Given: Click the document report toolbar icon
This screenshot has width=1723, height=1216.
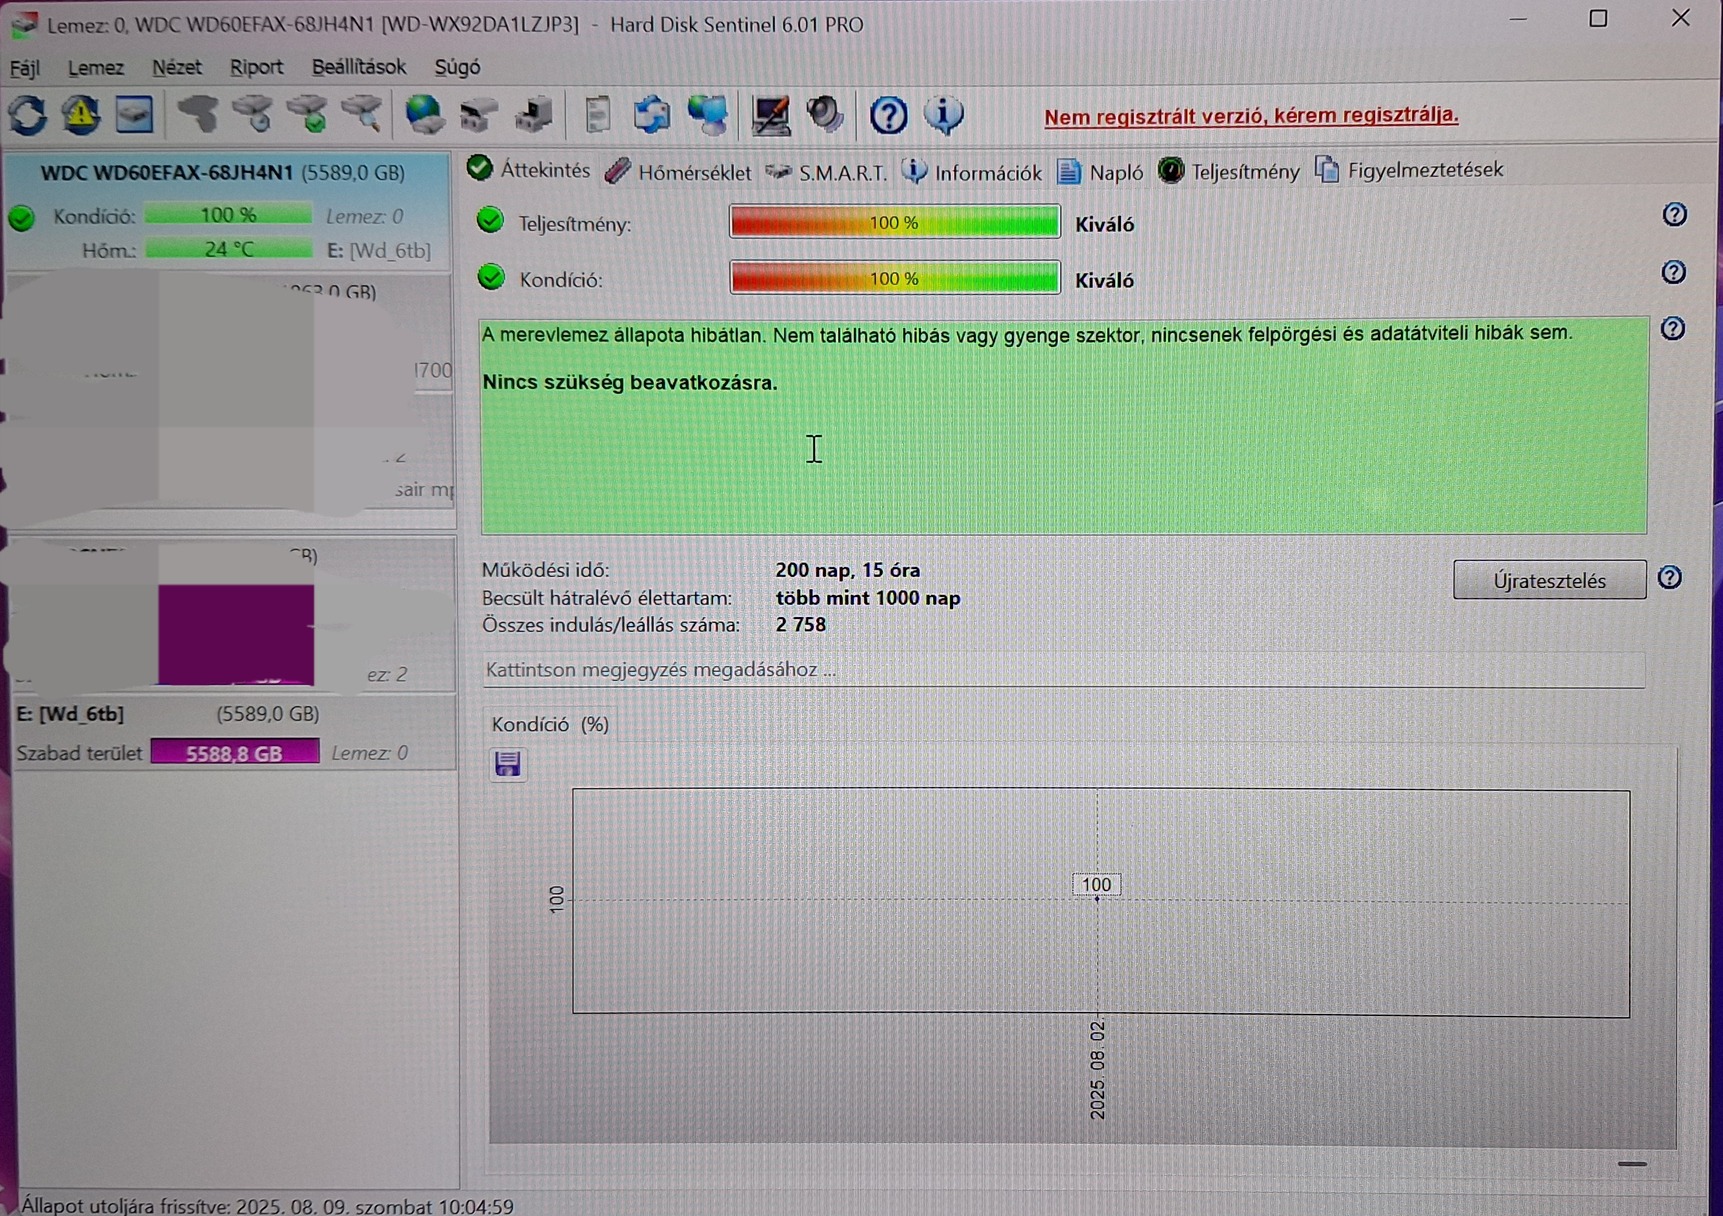Looking at the screenshot, I should click(x=597, y=115).
